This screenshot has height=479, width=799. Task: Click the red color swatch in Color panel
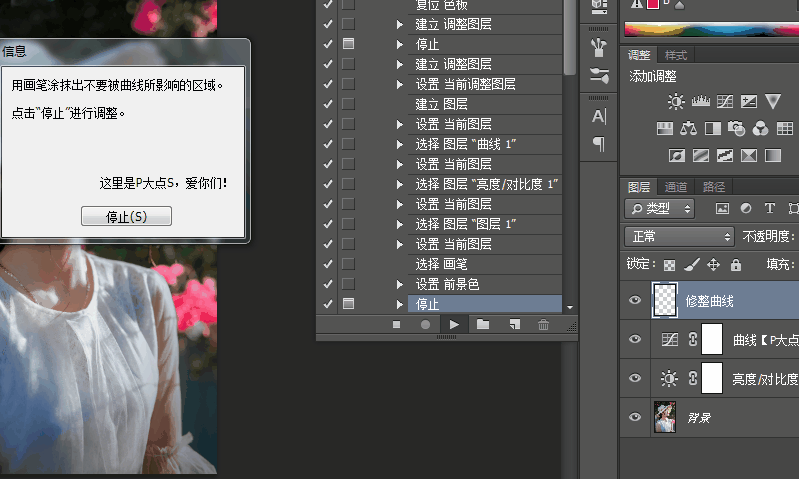tap(653, 4)
